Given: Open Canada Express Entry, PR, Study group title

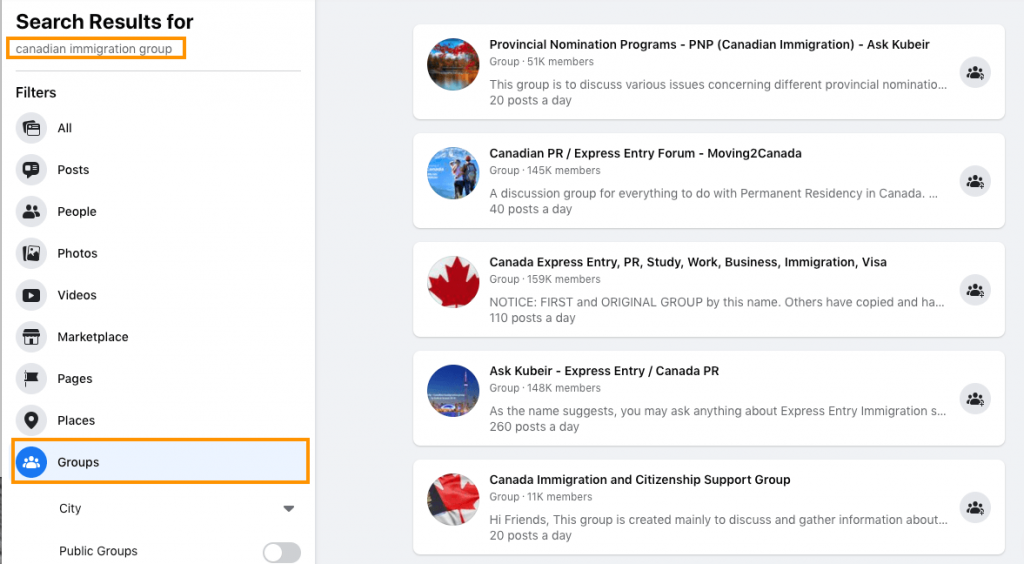Looking at the screenshot, I should coord(688,262).
